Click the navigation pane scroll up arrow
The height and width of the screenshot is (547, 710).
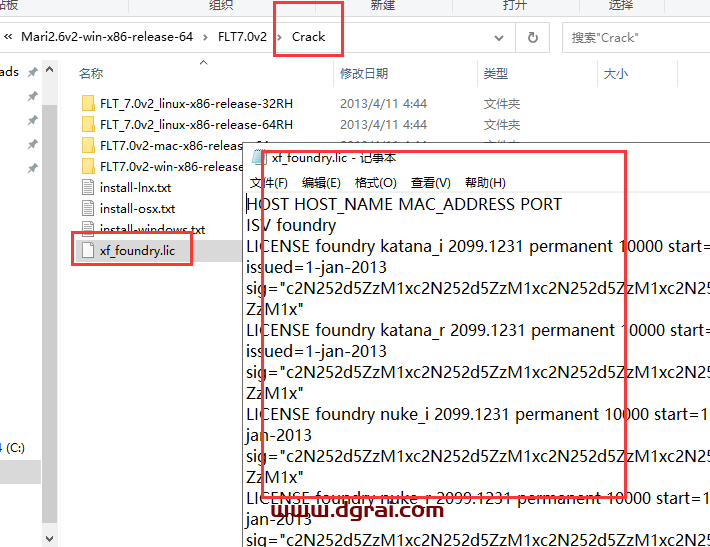(x=49, y=70)
